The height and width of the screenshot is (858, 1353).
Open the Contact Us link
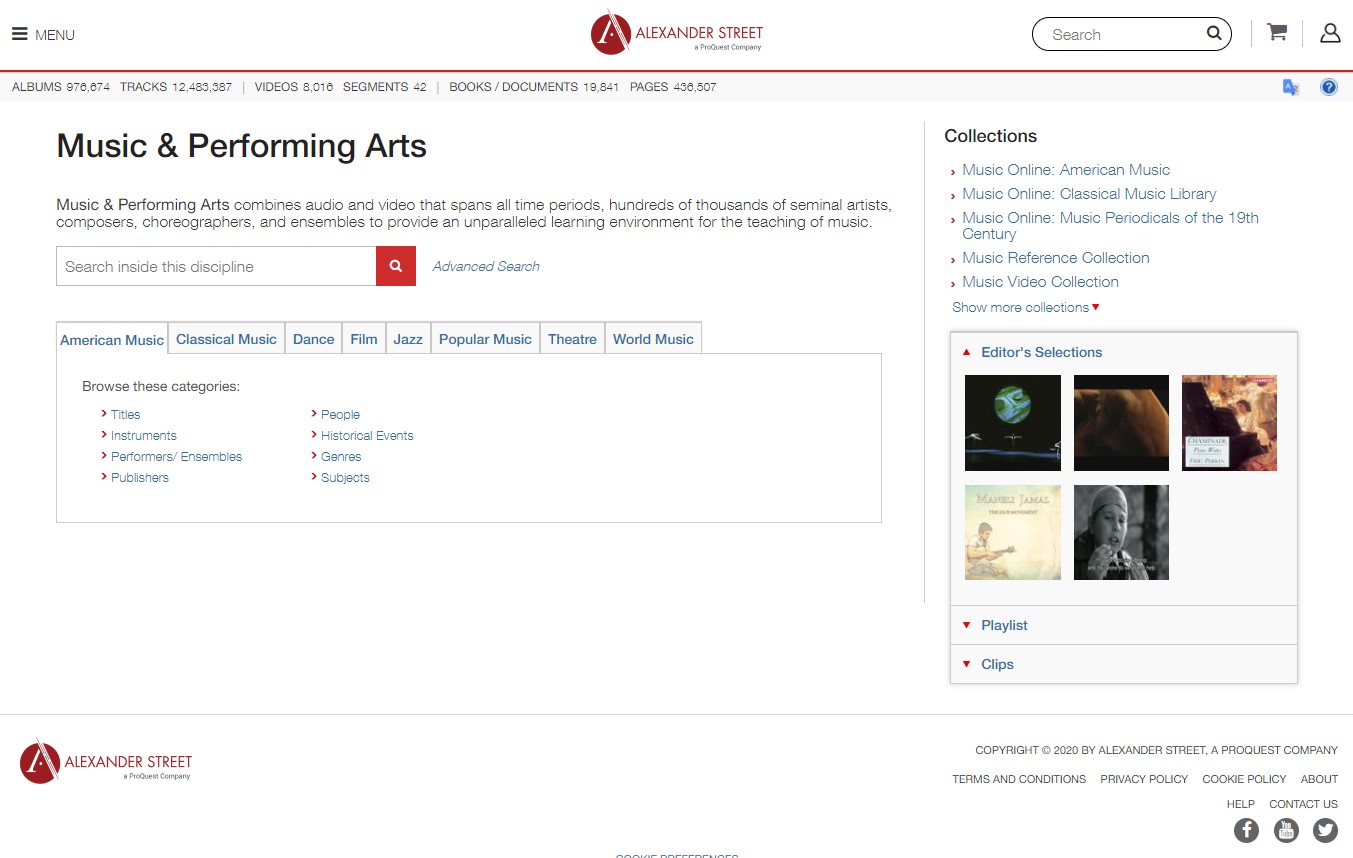(1303, 804)
